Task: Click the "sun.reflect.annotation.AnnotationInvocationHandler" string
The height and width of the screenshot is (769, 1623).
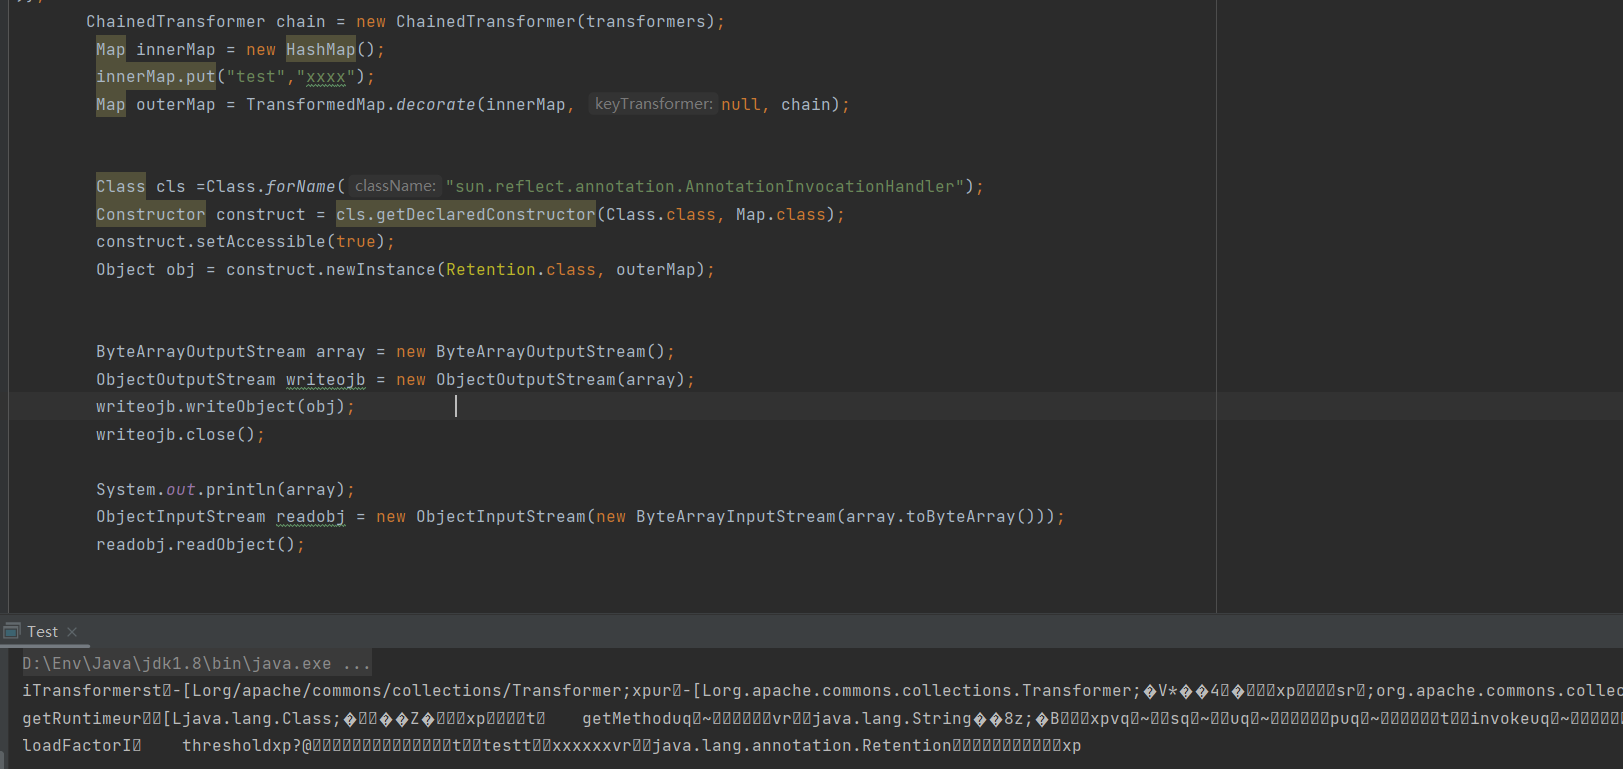Action: coord(705,186)
